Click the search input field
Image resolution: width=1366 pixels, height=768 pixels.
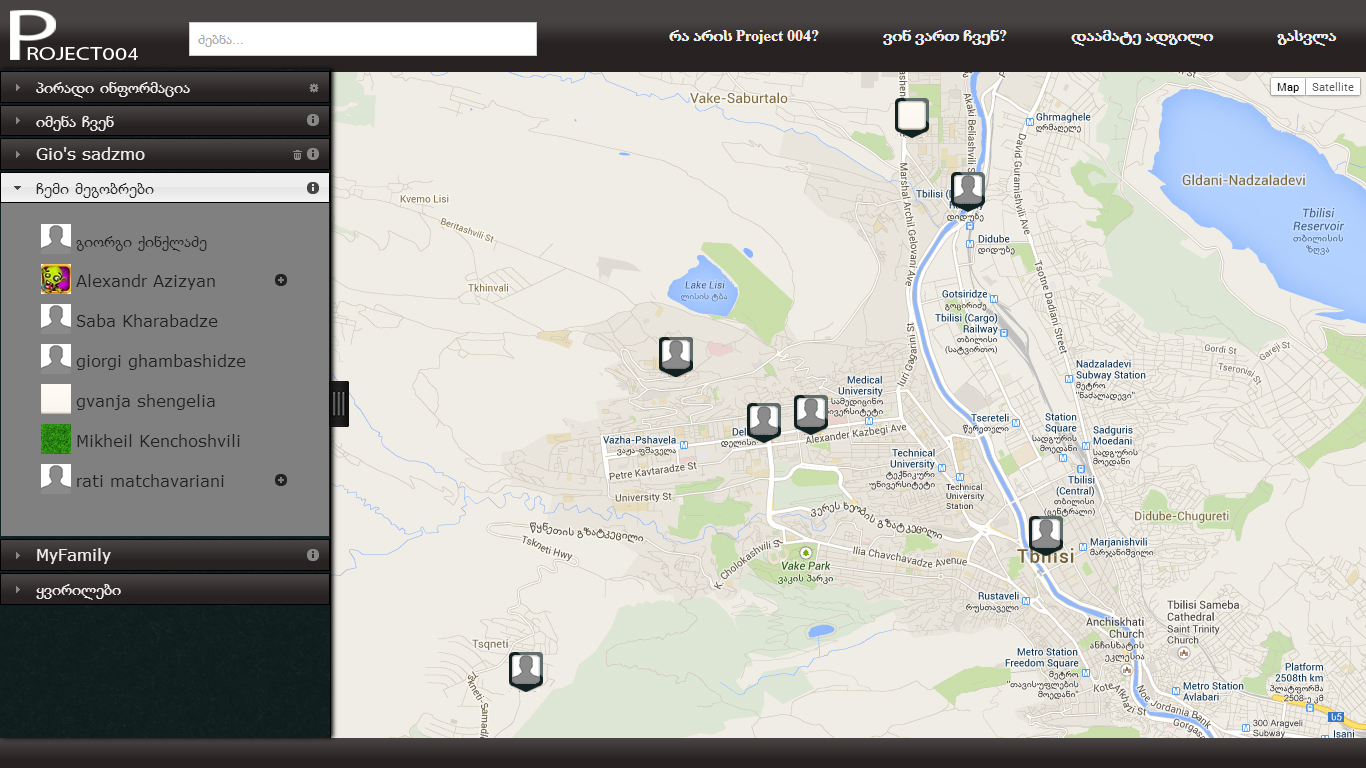click(x=363, y=39)
